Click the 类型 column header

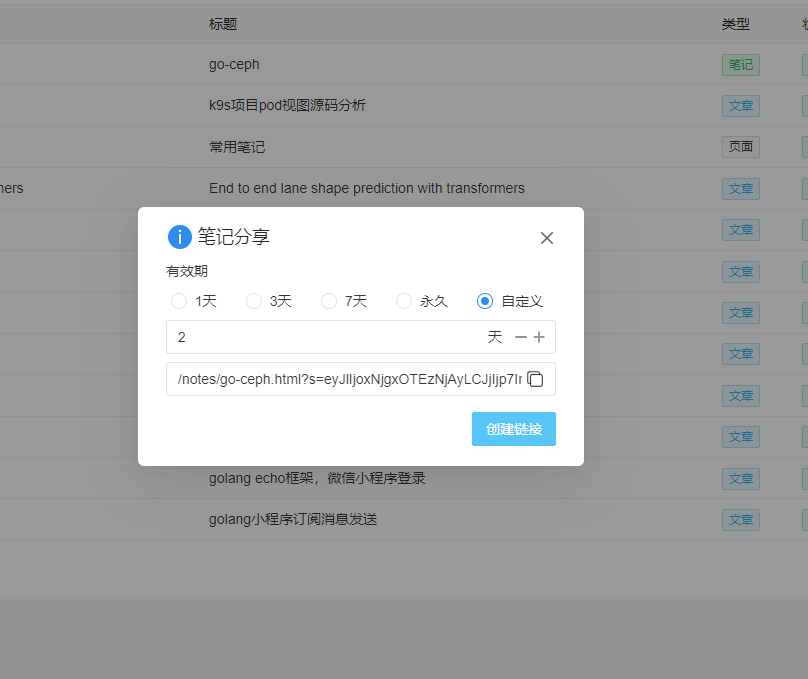[736, 24]
